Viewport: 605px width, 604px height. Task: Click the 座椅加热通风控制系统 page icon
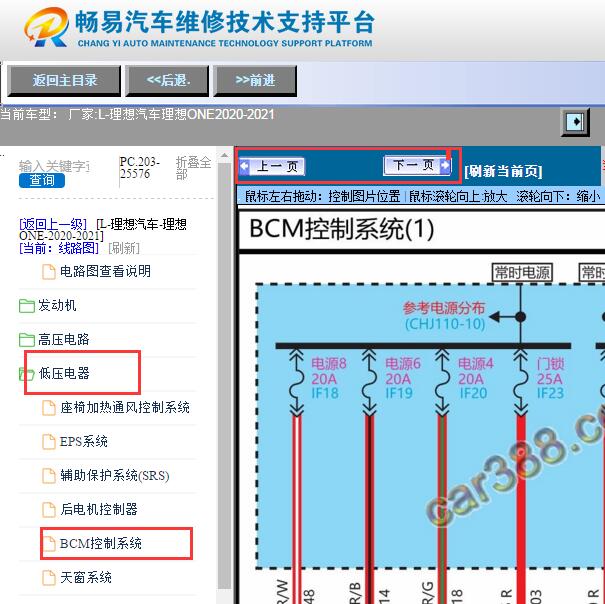click(49, 408)
